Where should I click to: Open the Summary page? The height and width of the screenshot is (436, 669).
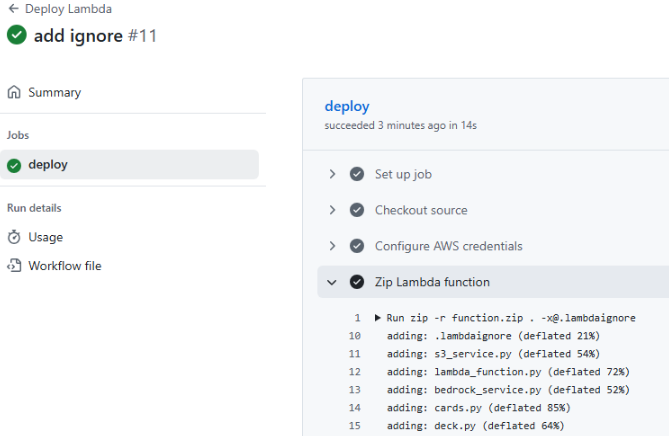pyautogui.click(x=54, y=93)
